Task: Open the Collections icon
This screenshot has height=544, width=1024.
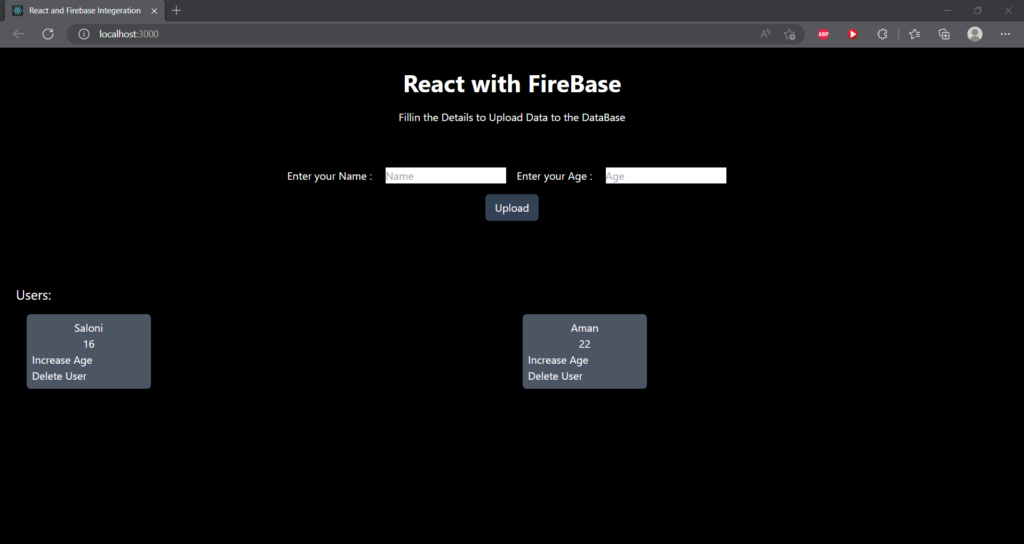Action: 944,34
